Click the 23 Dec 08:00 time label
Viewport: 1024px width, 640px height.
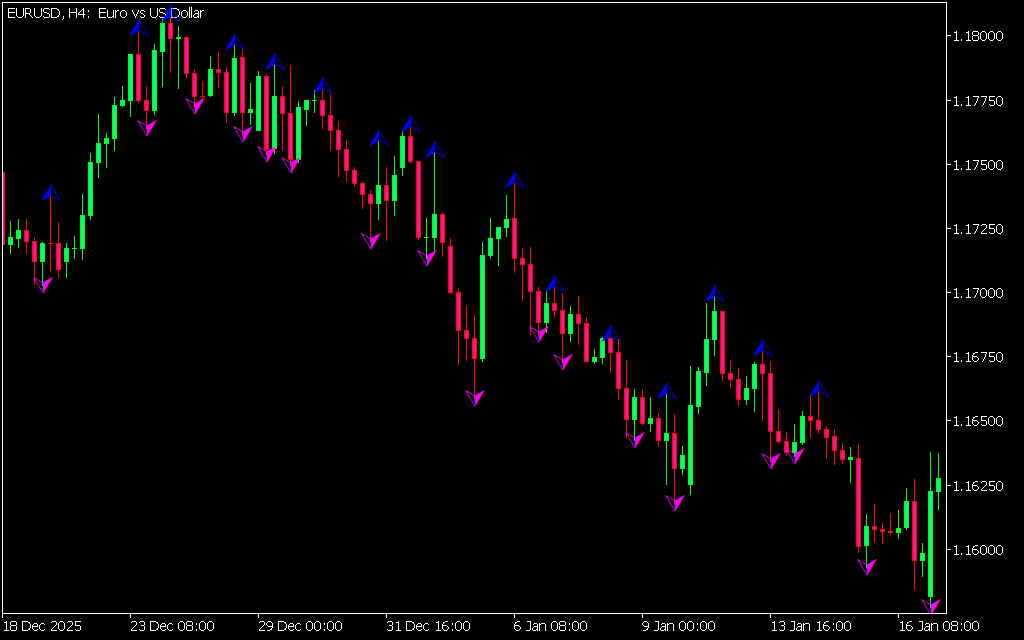(x=172, y=626)
